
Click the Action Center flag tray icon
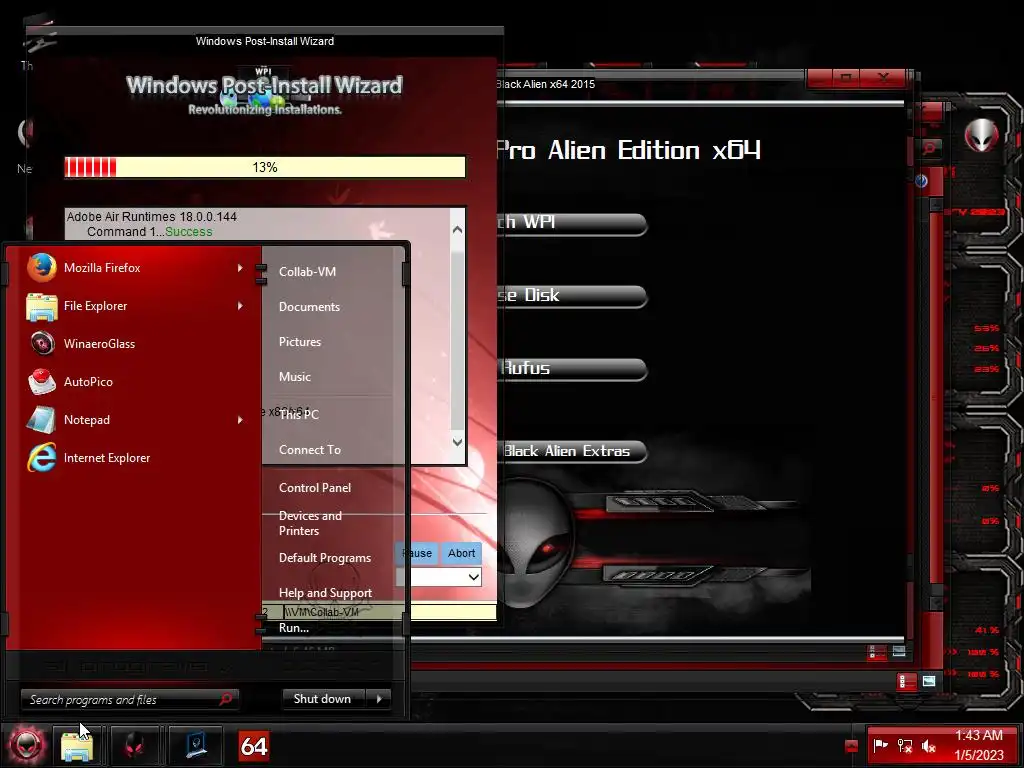[x=880, y=745]
